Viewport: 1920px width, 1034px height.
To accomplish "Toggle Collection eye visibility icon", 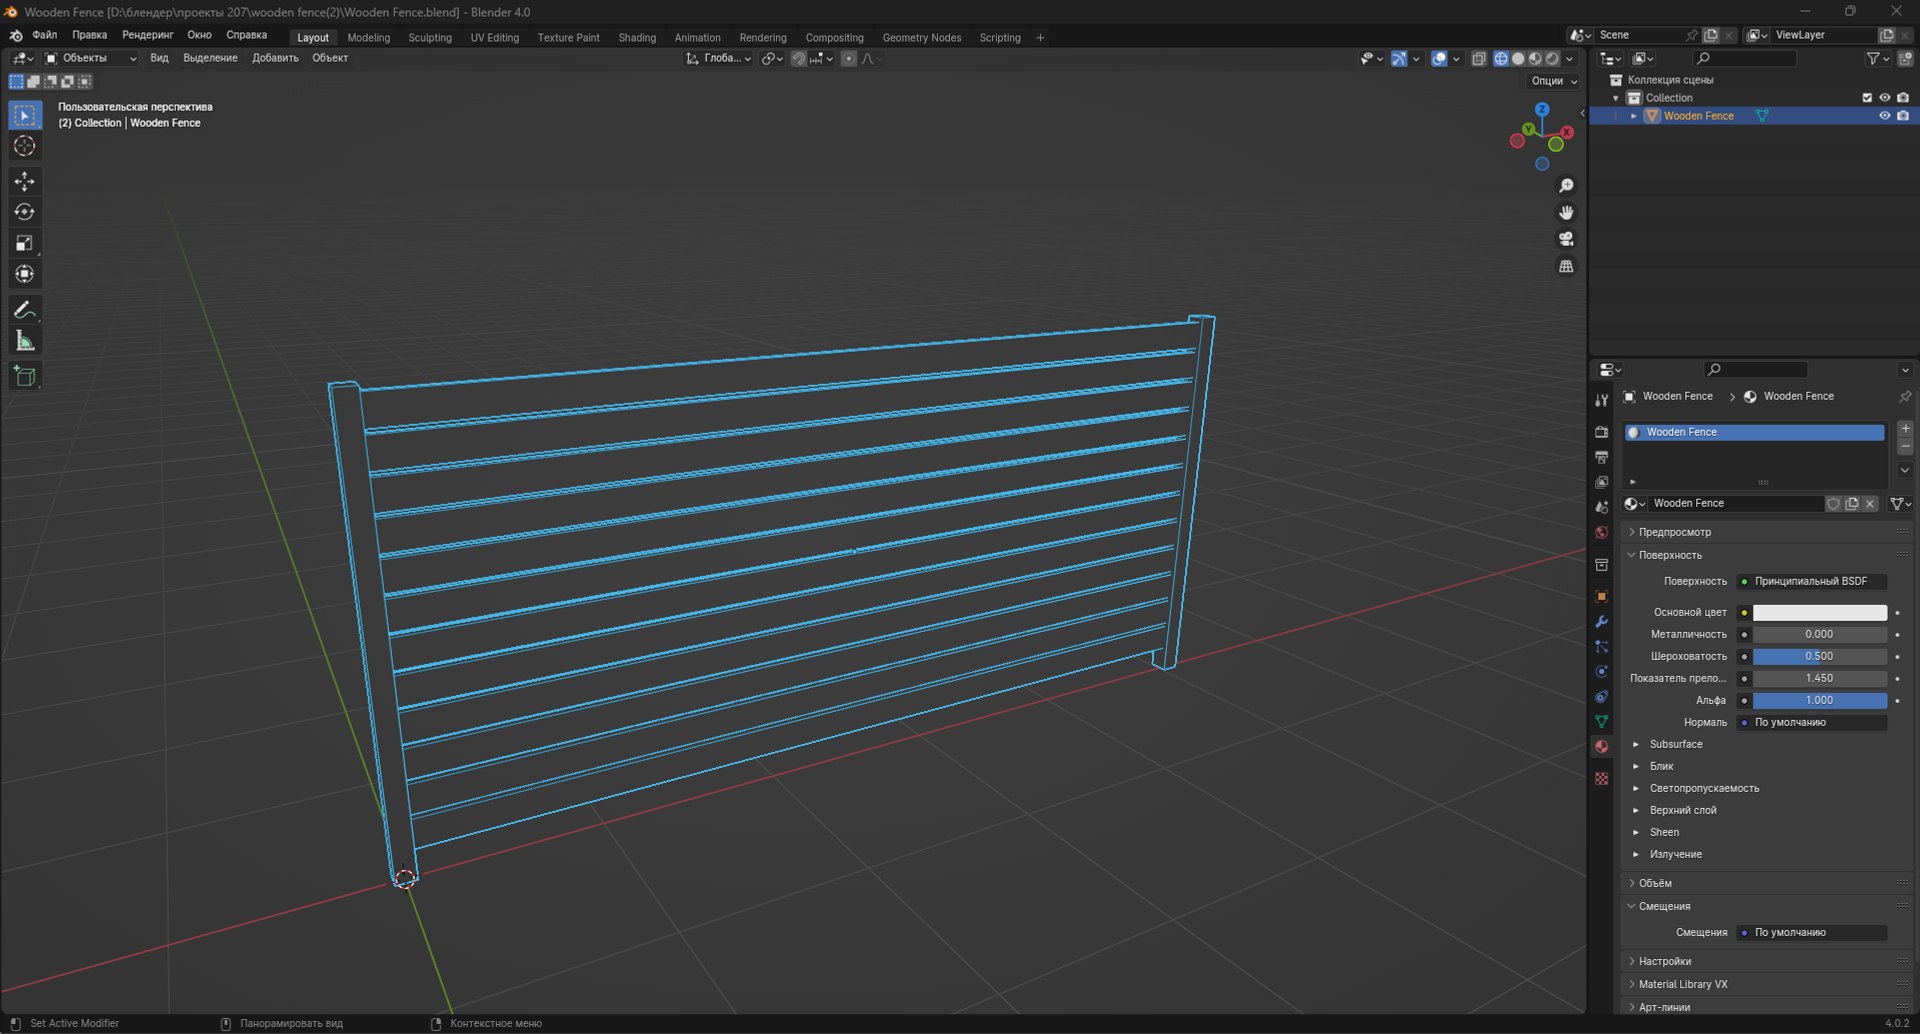I will tap(1884, 98).
